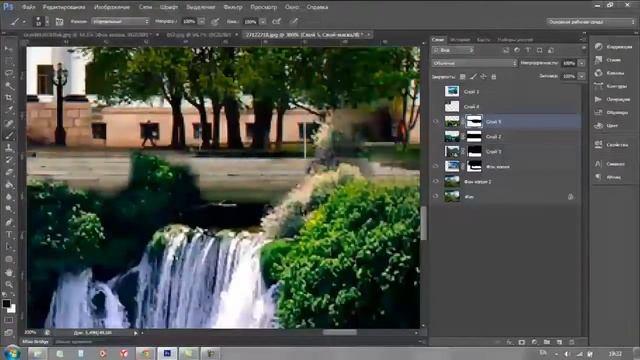Viewport: 640px width, 360px height.
Task: Open the layer filter kind dropdown
Action: (x=453, y=50)
